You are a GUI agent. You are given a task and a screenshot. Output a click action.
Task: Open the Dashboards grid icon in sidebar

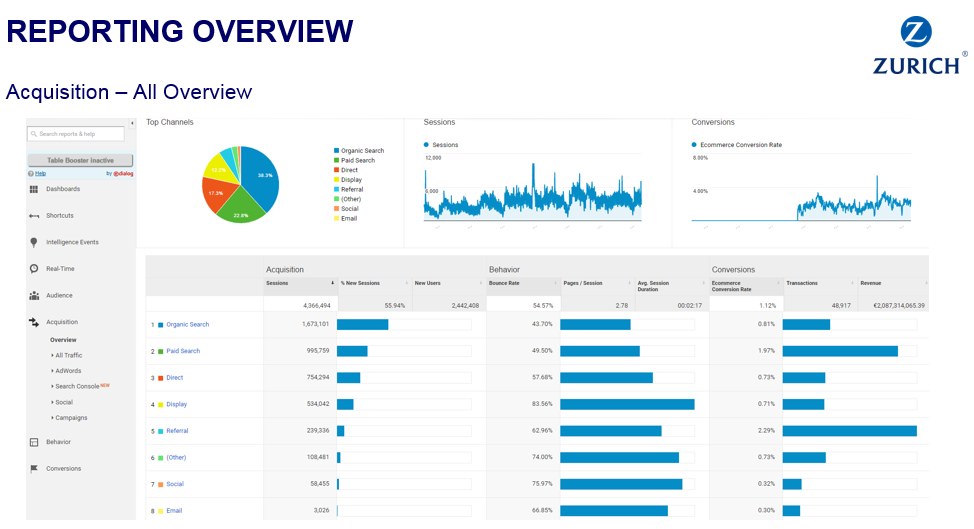pyautogui.click(x=34, y=189)
